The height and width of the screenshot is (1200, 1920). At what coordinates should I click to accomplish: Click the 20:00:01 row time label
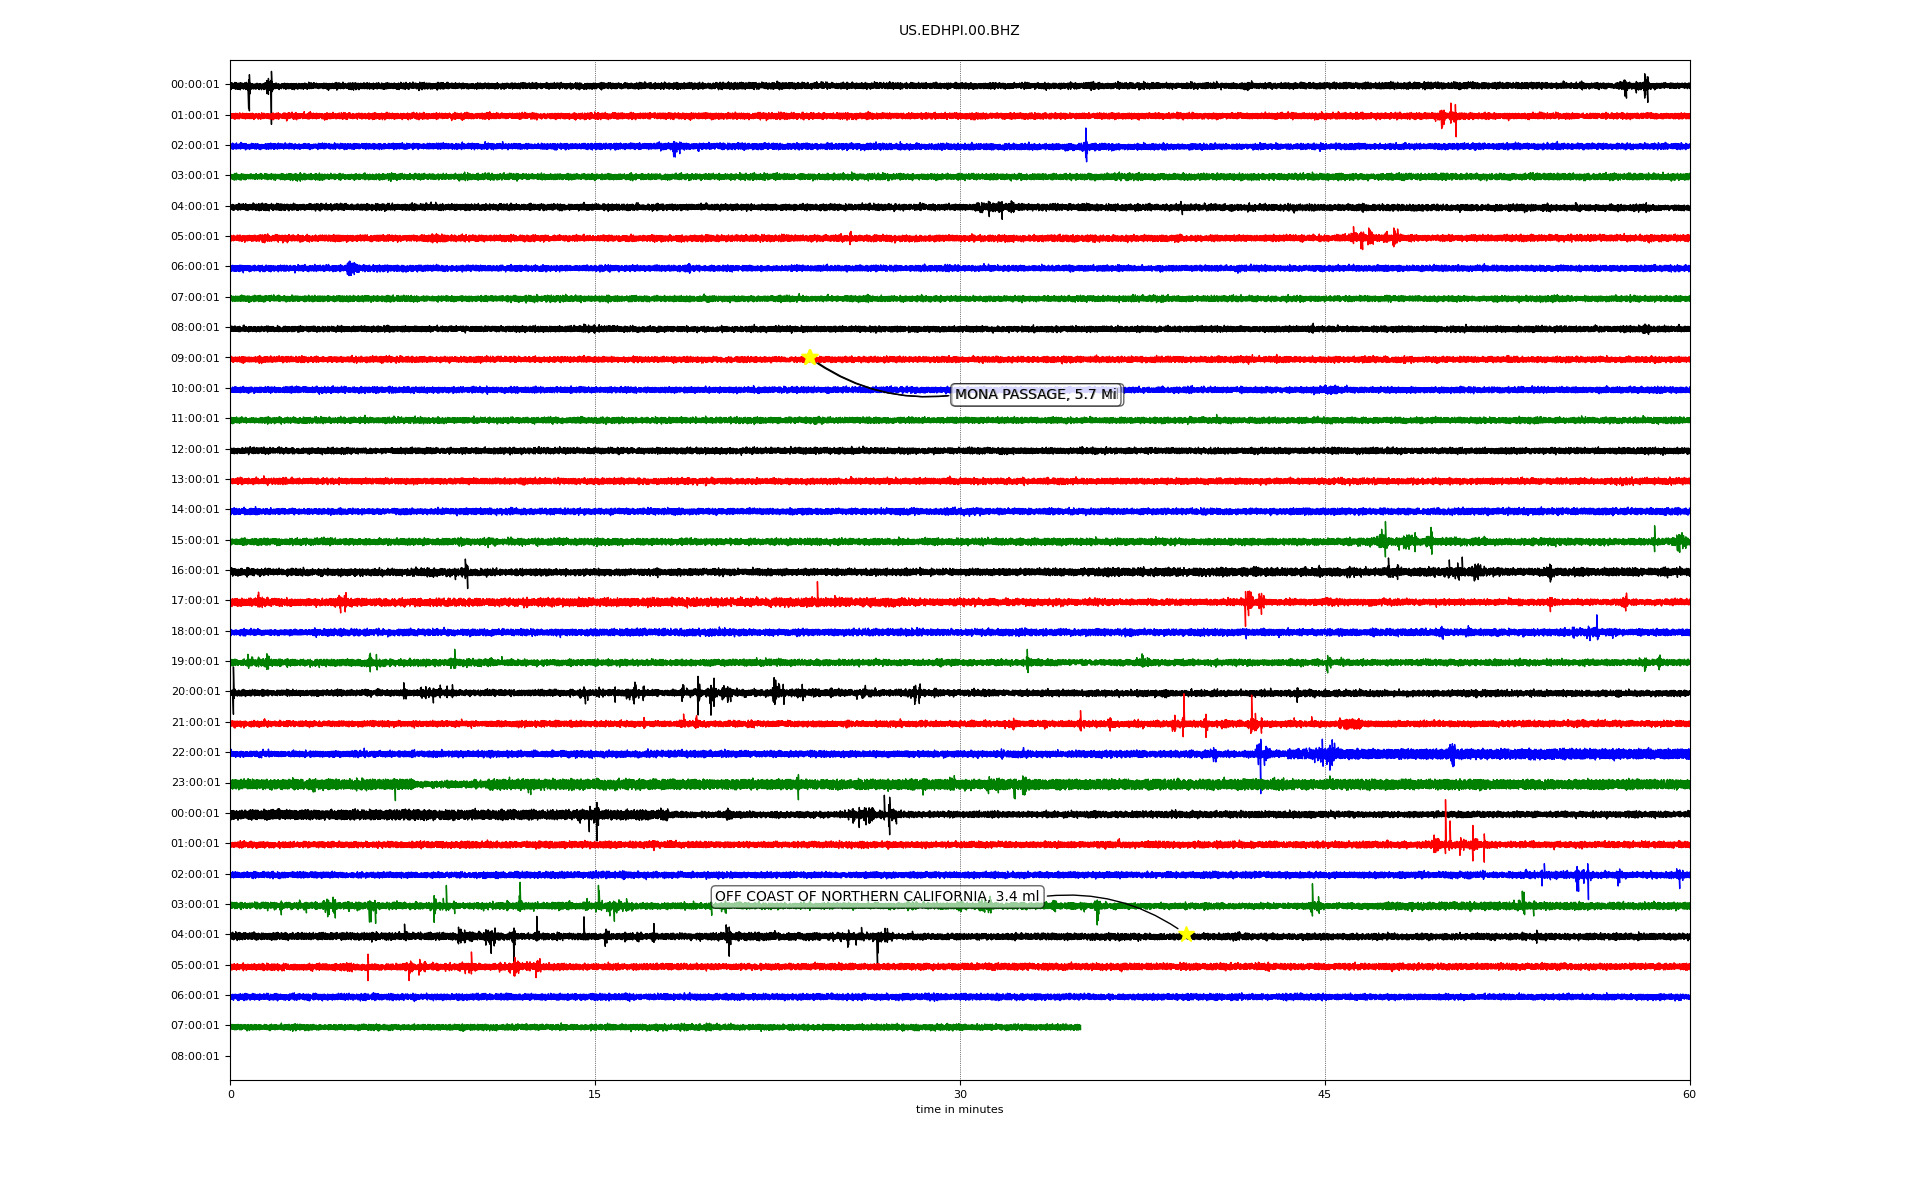click(x=195, y=692)
